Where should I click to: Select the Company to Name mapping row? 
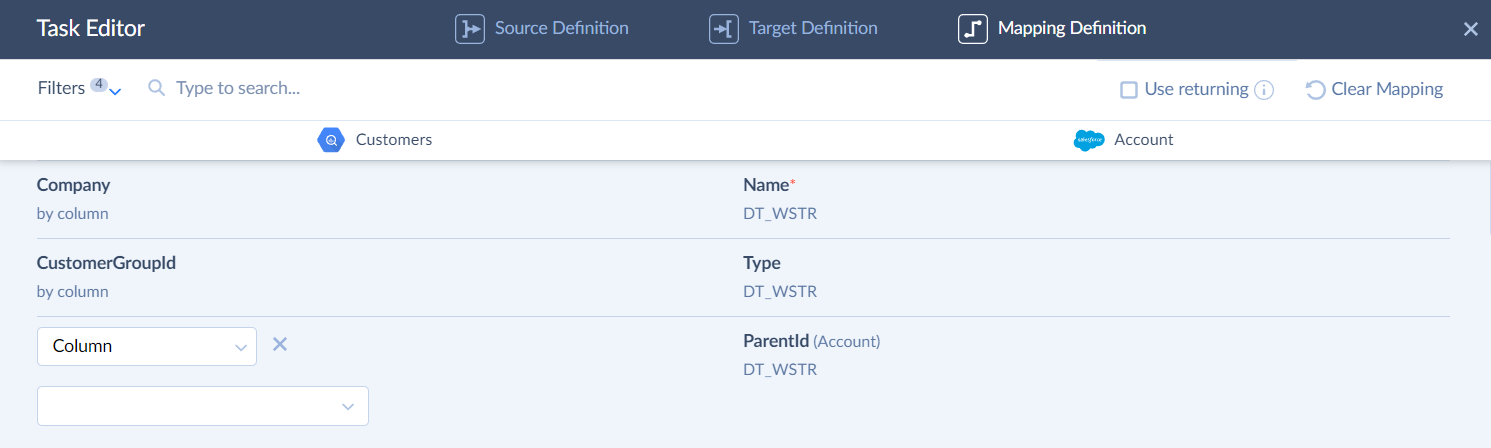(743, 199)
